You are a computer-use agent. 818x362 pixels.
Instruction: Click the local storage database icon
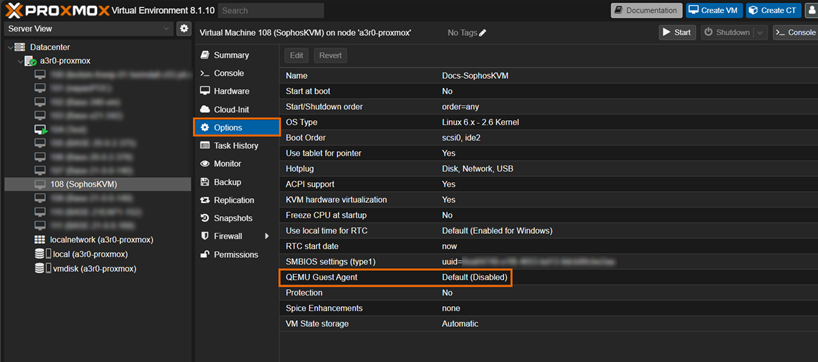click(x=40, y=254)
